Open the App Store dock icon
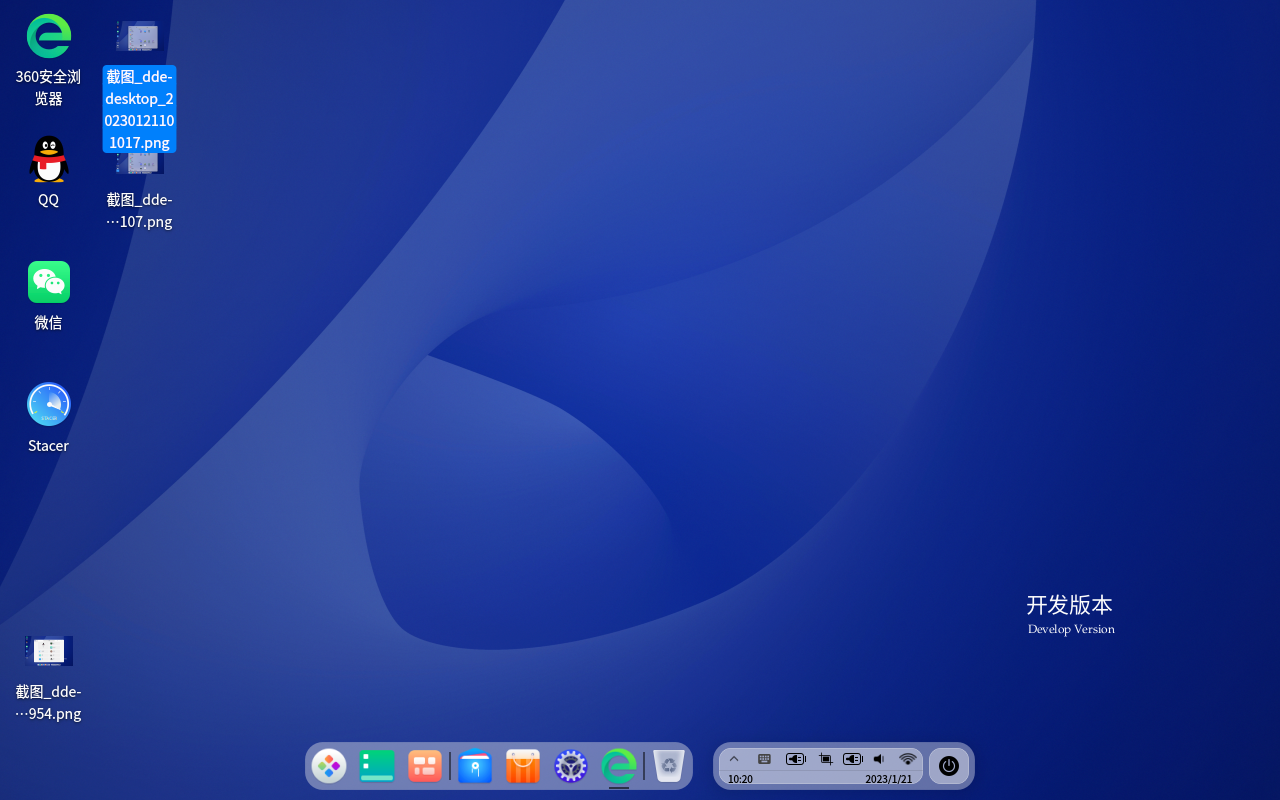1280x800 pixels. (523, 766)
